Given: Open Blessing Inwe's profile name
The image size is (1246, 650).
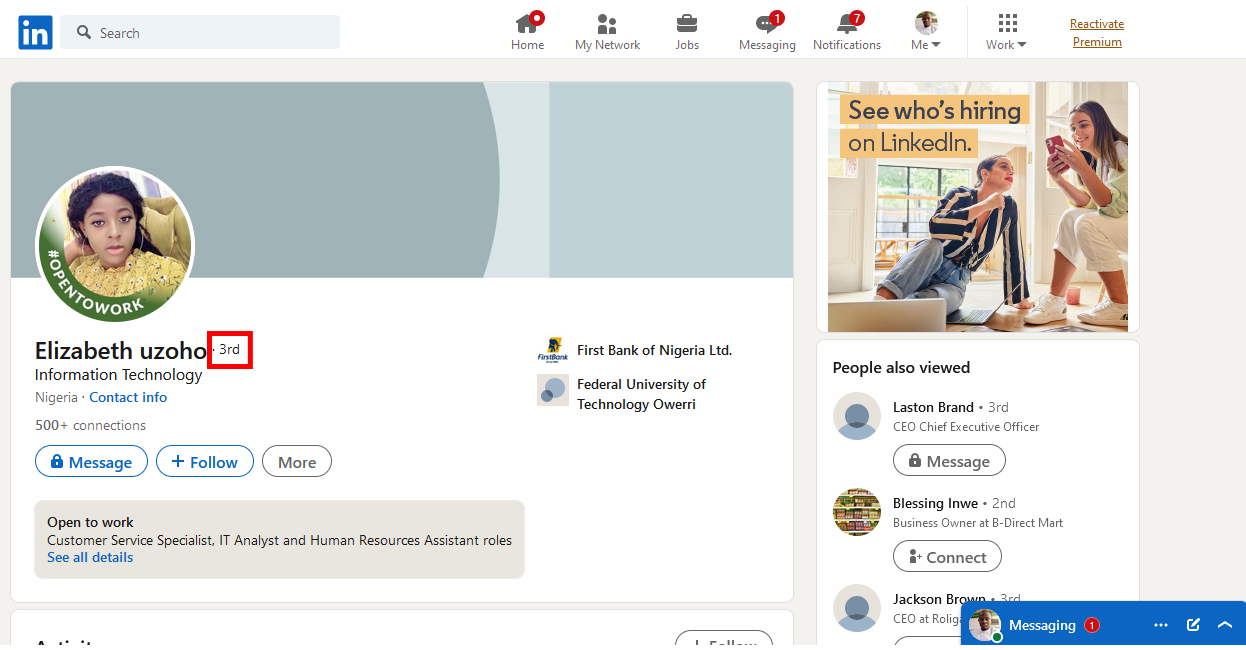Looking at the screenshot, I should (x=935, y=503).
